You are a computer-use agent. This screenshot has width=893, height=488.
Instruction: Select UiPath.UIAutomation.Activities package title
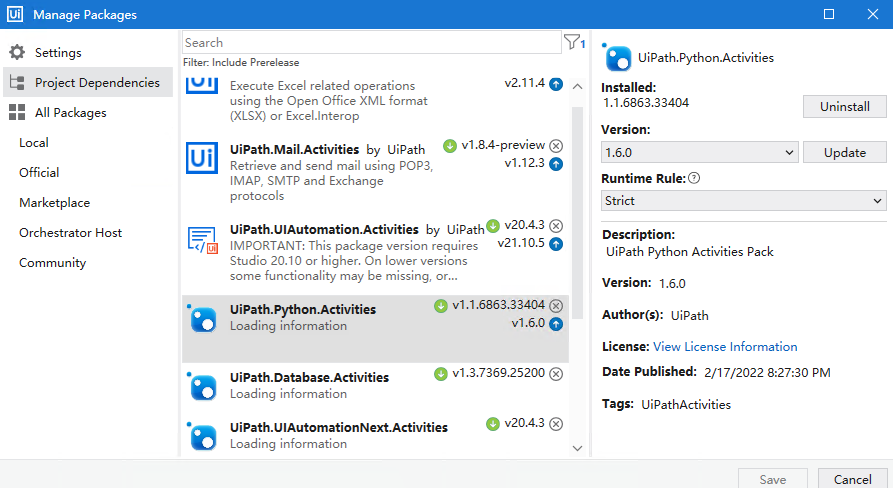[324, 229]
